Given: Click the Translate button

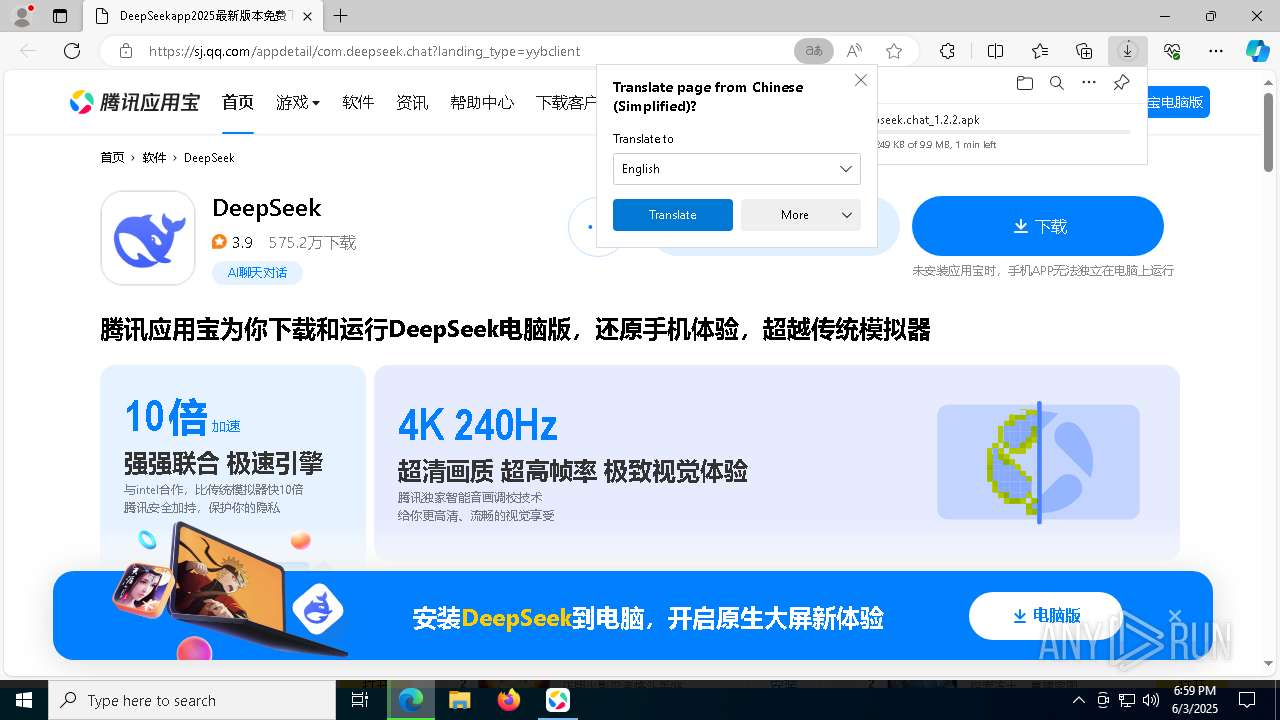Looking at the screenshot, I should pyautogui.click(x=673, y=215).
